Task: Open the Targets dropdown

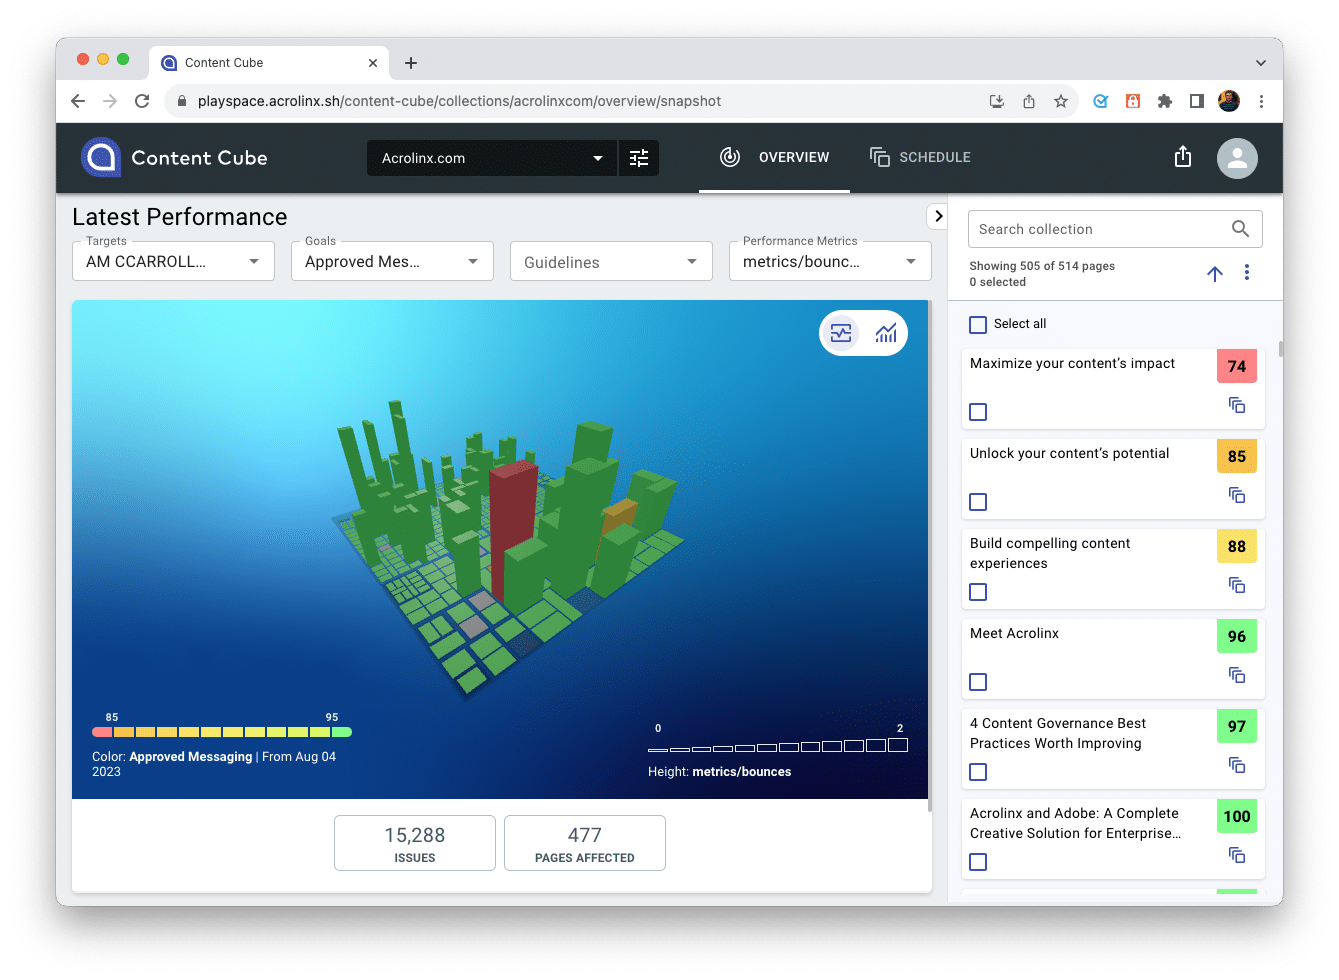Action: [x=173, y=261]
